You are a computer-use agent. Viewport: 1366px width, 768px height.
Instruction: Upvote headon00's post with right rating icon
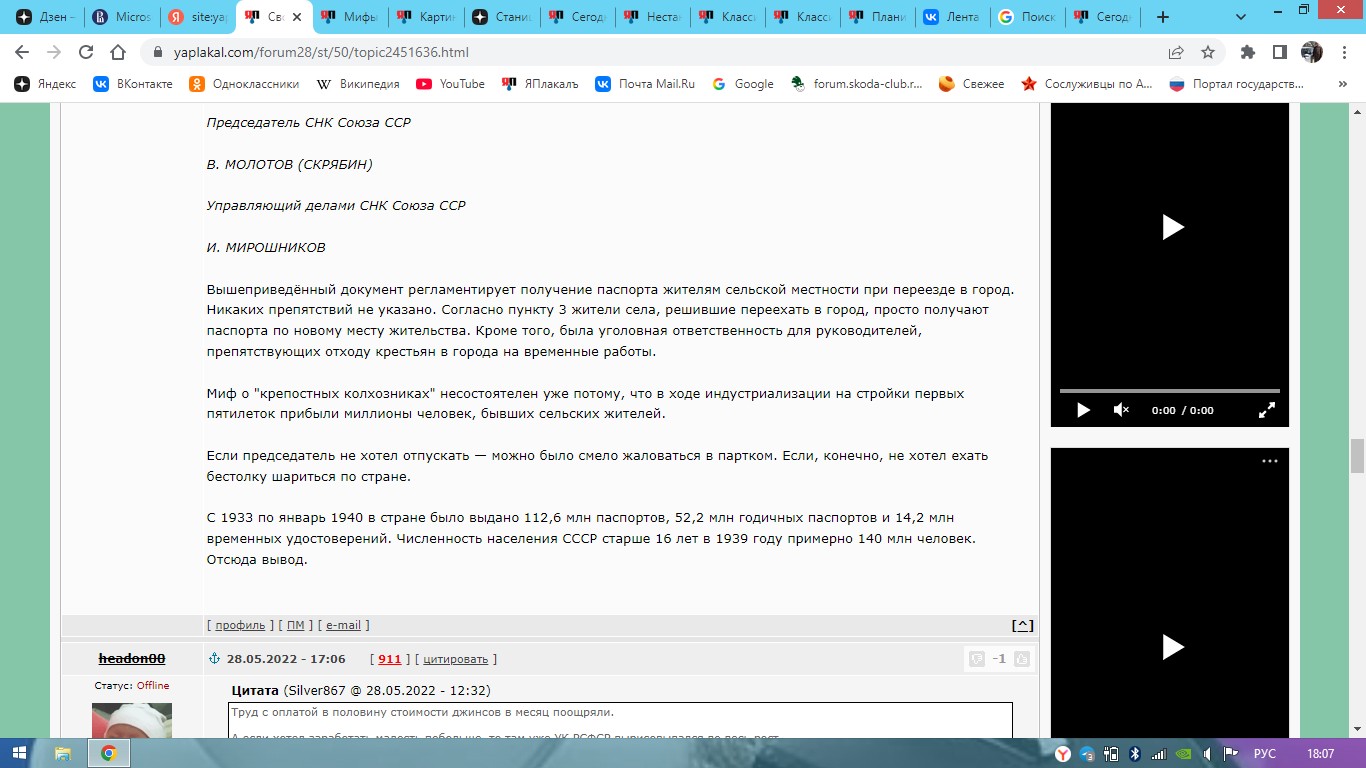(x=1022, y=659)
